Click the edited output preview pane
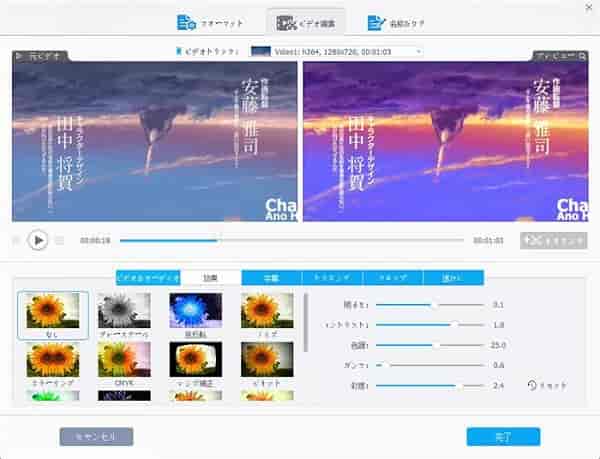600x459 pixels. (445, 142)
